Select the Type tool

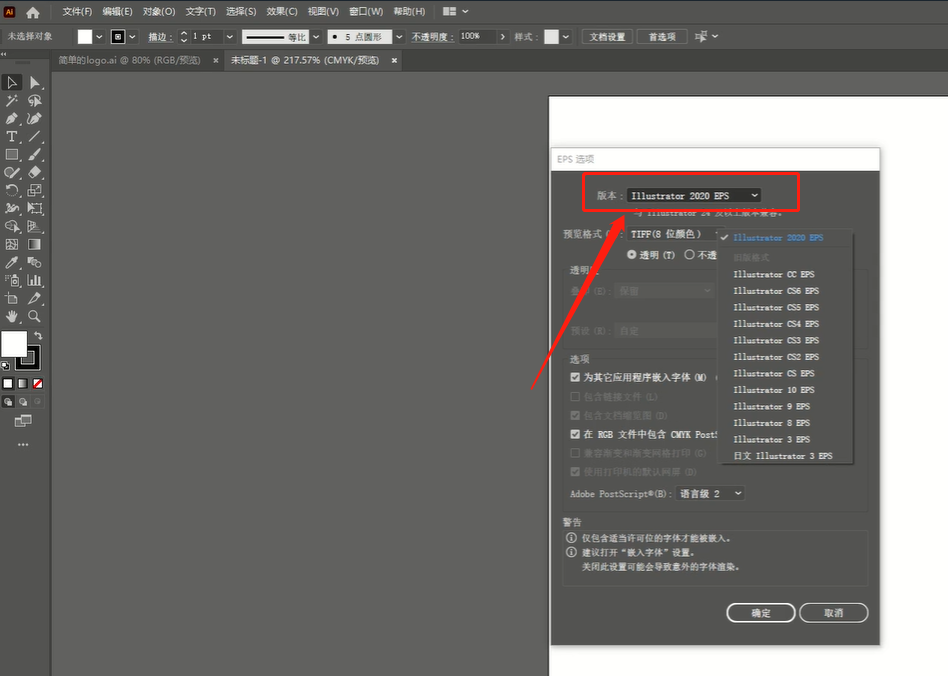pyautogui.click(x=11, y=137)
